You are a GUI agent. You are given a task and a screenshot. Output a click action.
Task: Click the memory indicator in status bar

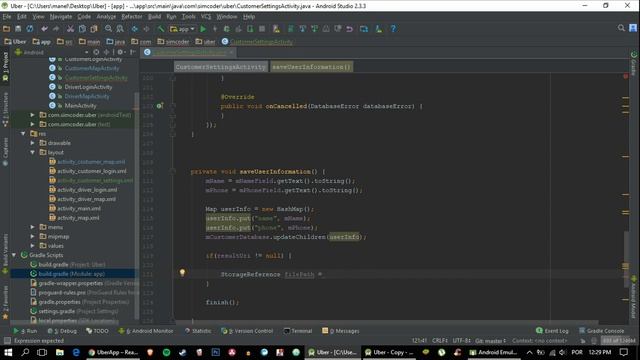618,340
